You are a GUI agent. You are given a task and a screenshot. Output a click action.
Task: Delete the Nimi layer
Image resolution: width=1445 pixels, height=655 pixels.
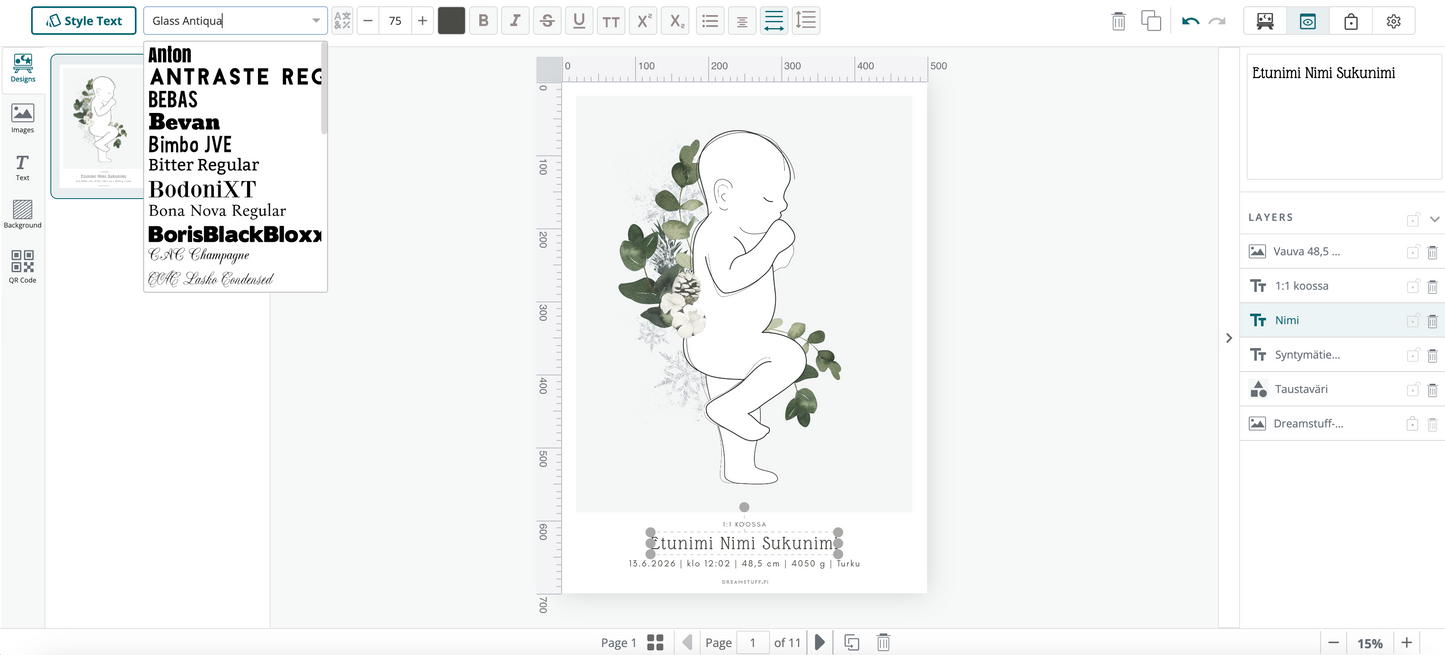(1432, 321)
